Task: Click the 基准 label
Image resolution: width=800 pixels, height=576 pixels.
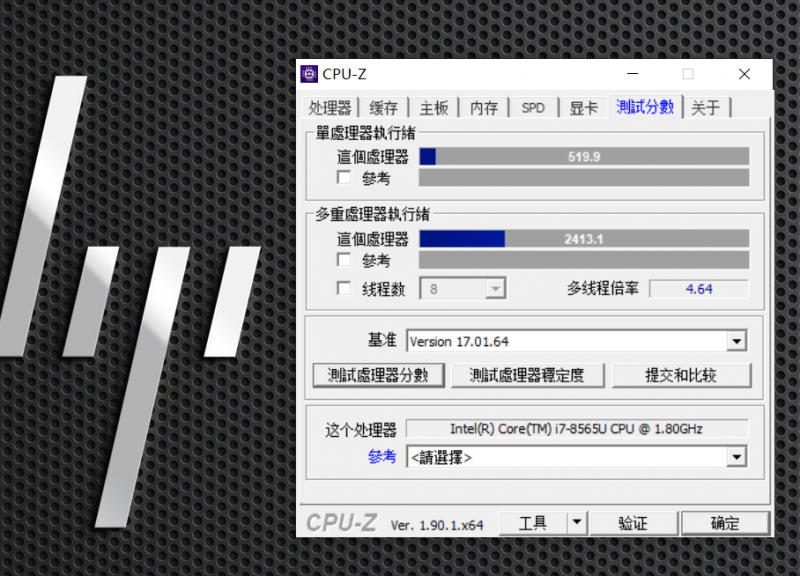Action: point(382,340)
